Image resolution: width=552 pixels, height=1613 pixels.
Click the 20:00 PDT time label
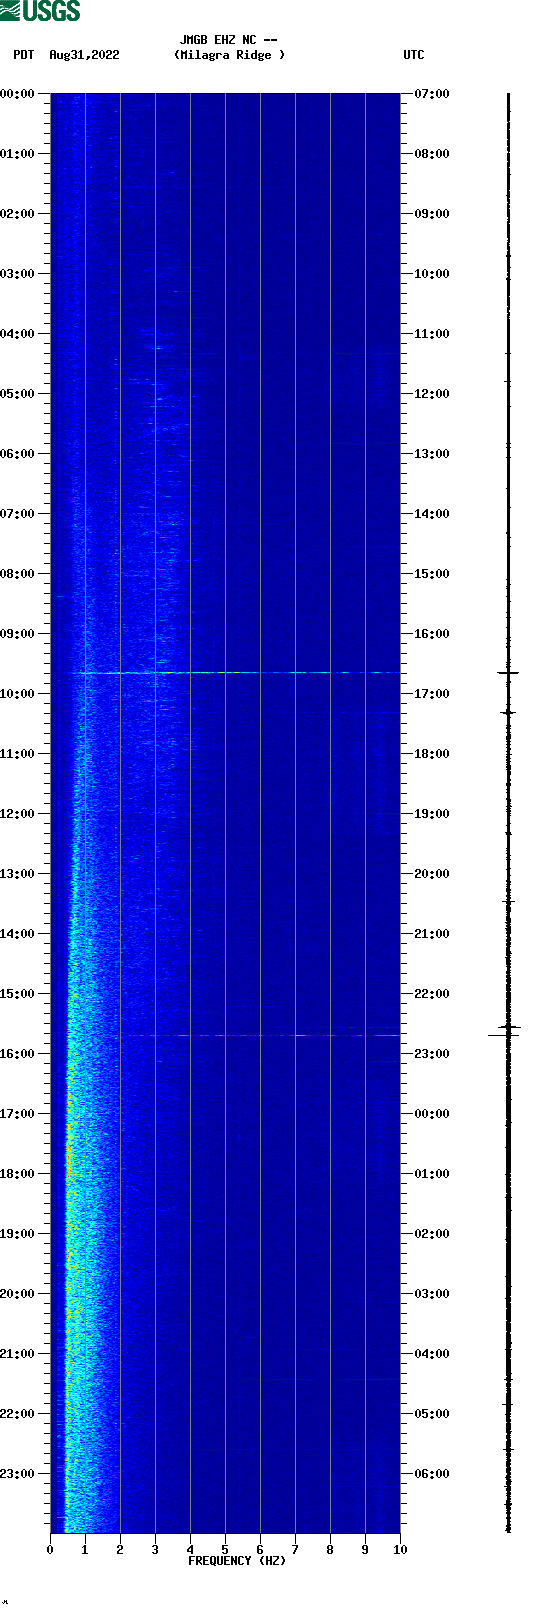(17, 1294)
